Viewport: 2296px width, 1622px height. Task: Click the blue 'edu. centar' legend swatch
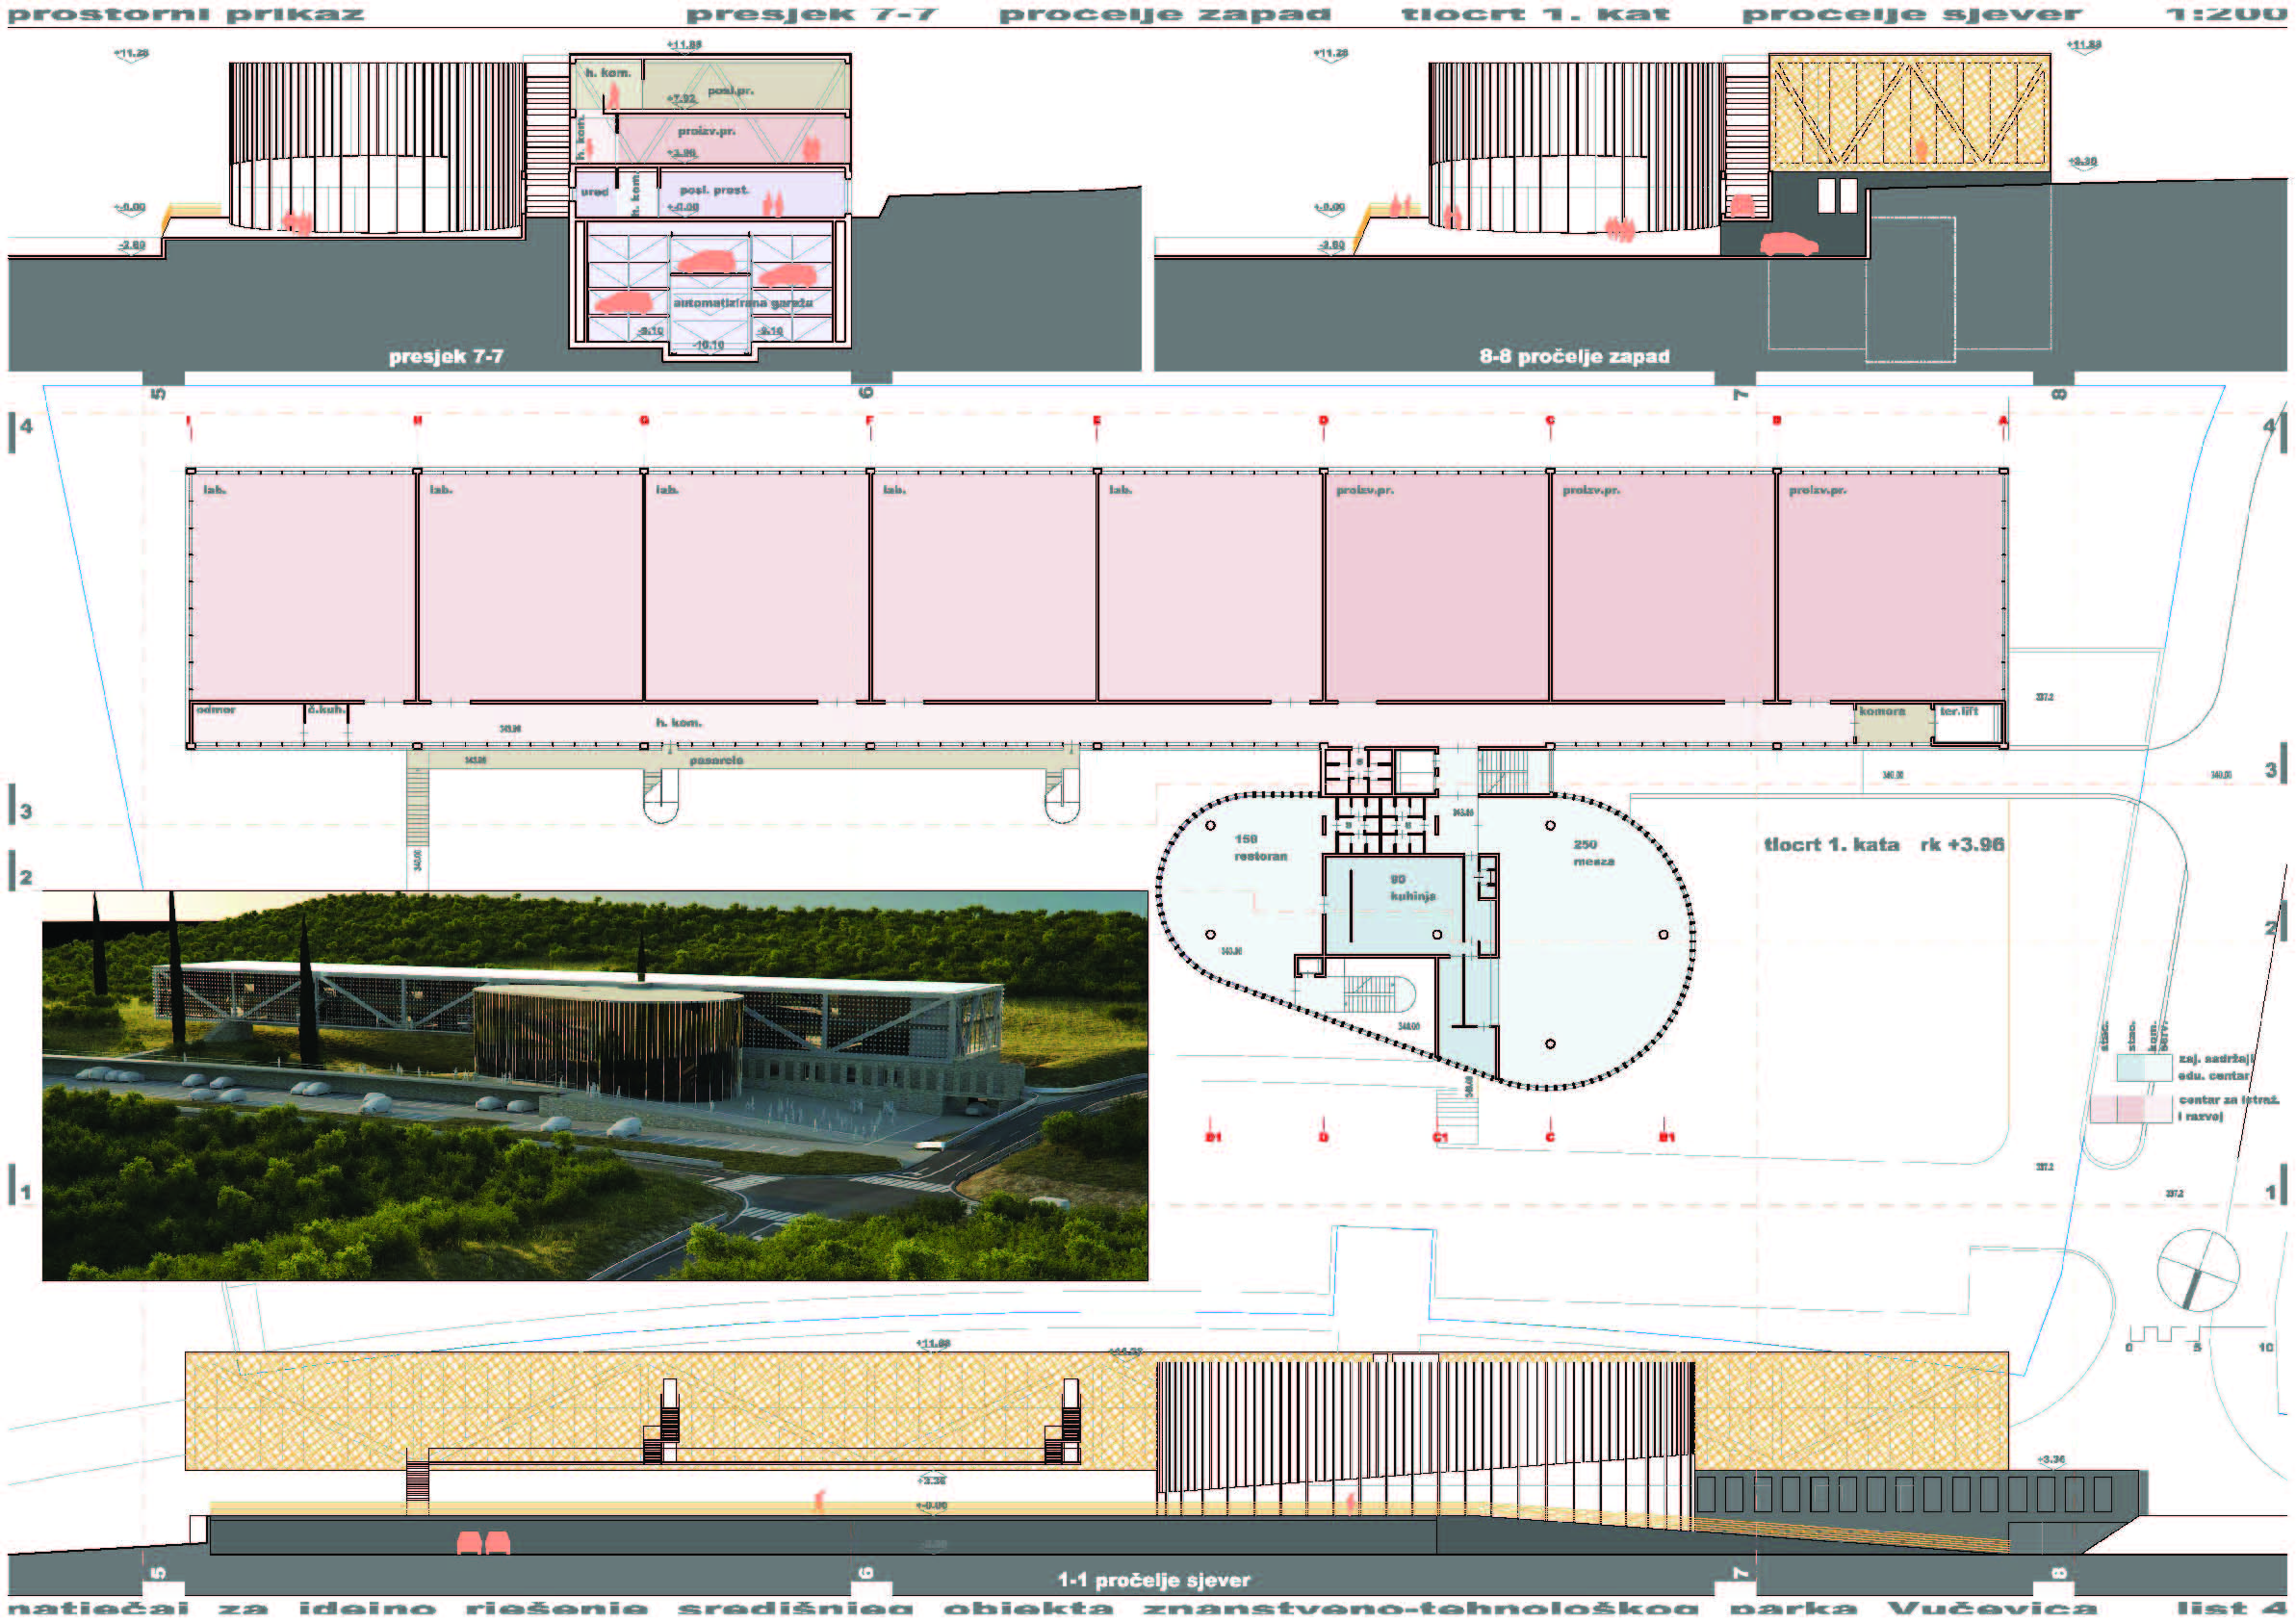2143,1067
